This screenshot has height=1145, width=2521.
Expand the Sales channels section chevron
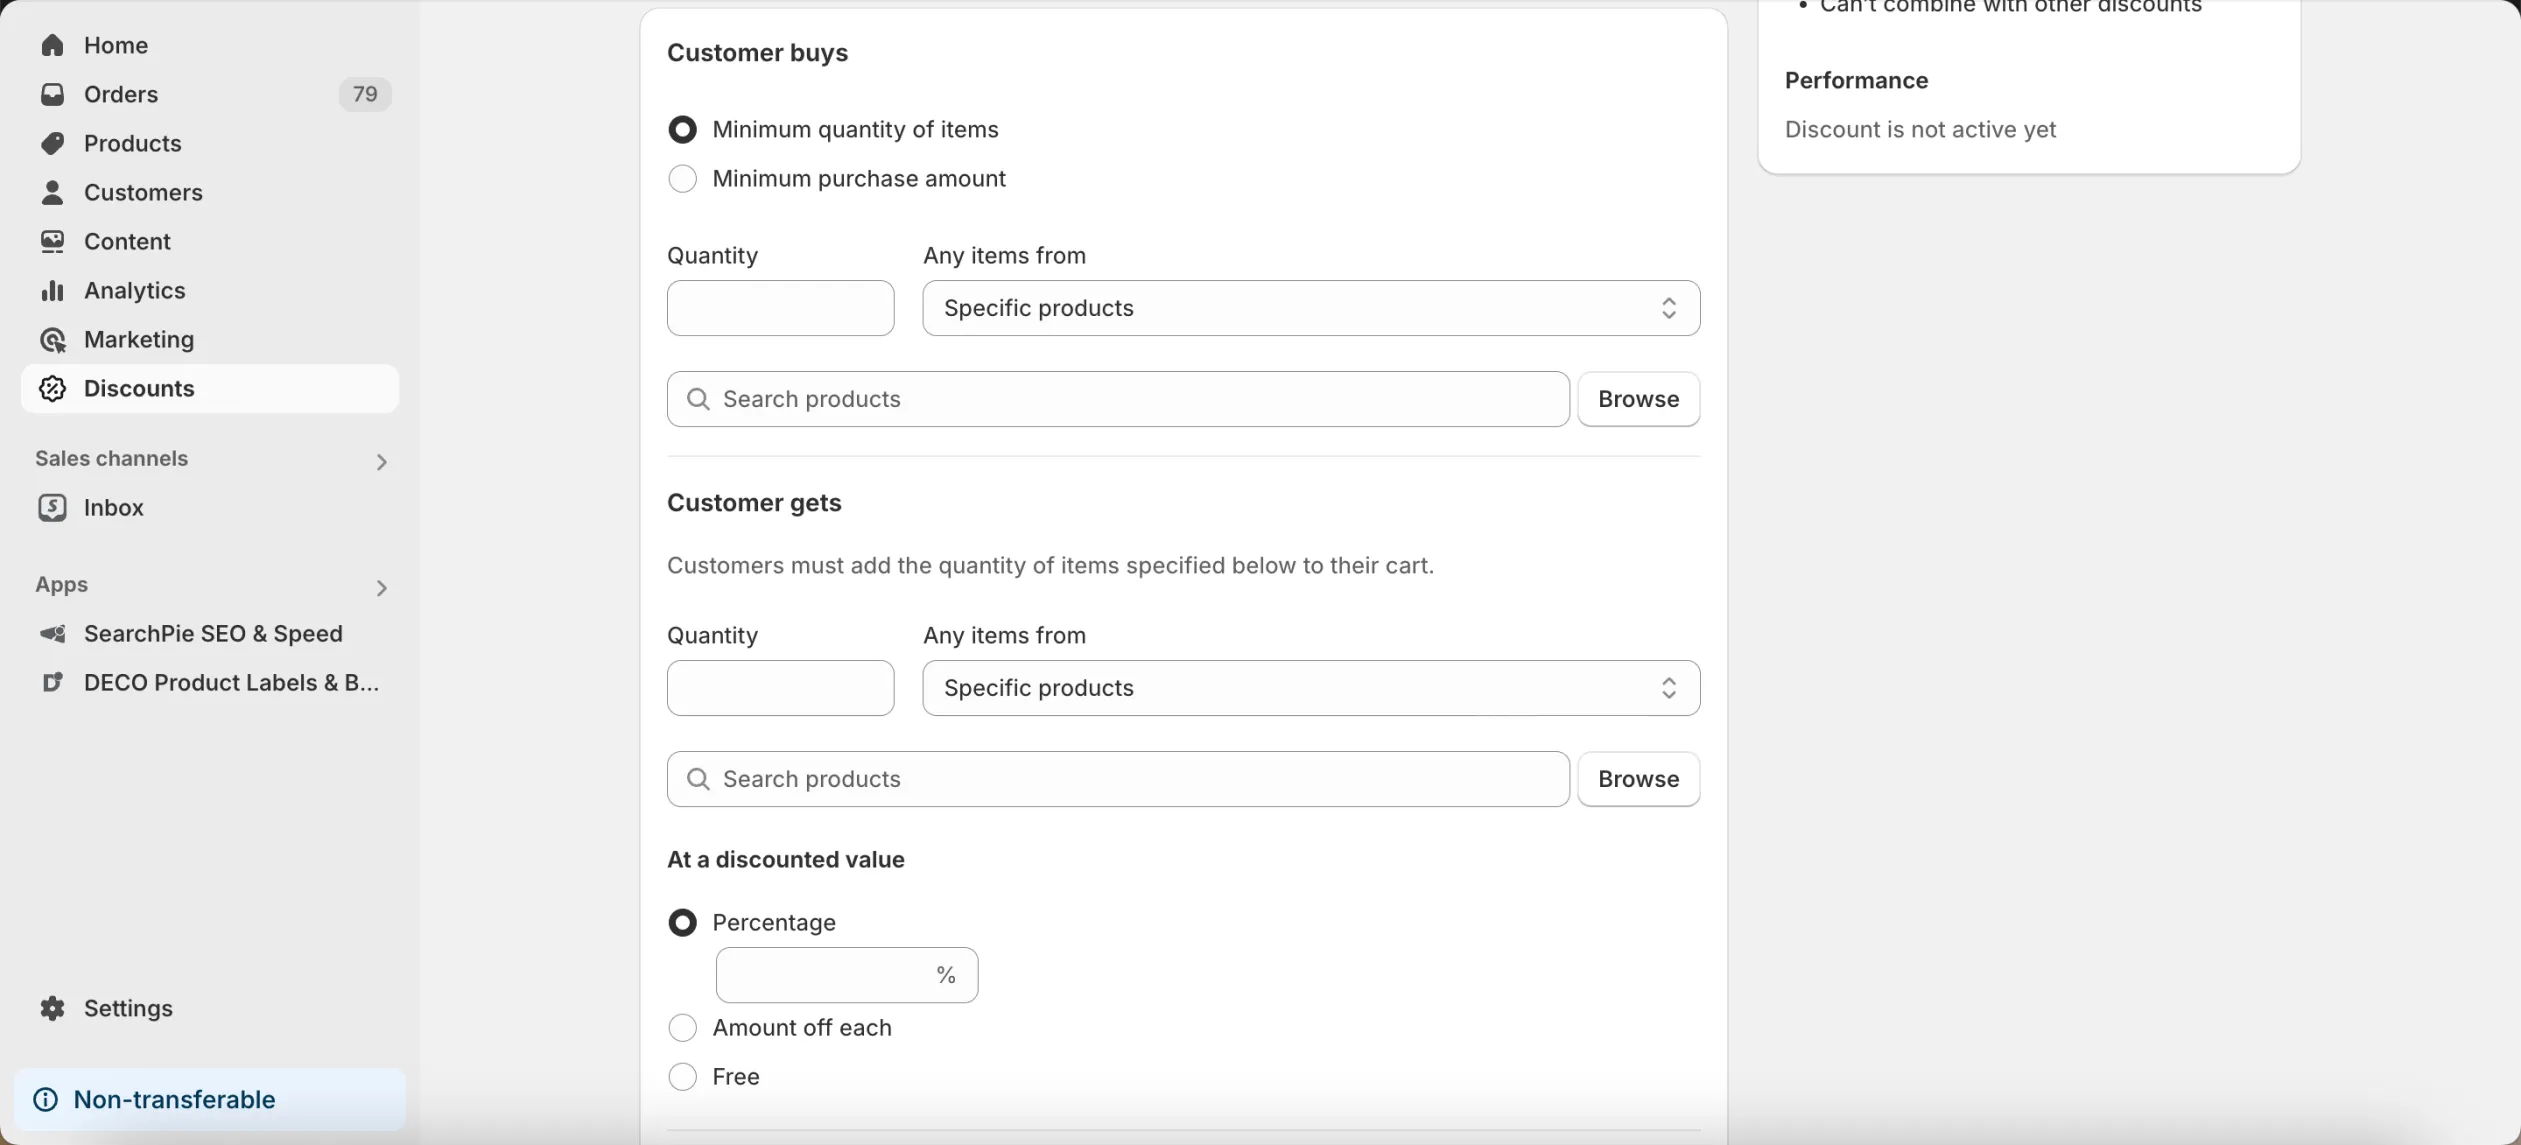point(381,461)
